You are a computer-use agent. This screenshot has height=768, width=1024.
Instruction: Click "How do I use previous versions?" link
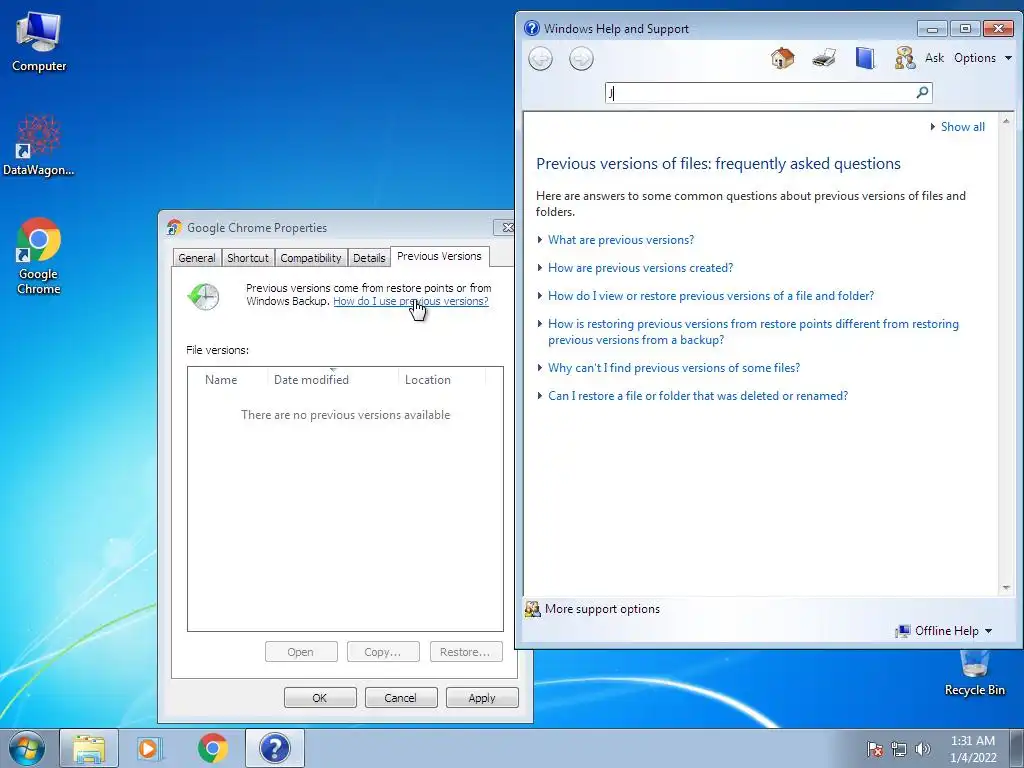tap(411, 301)
